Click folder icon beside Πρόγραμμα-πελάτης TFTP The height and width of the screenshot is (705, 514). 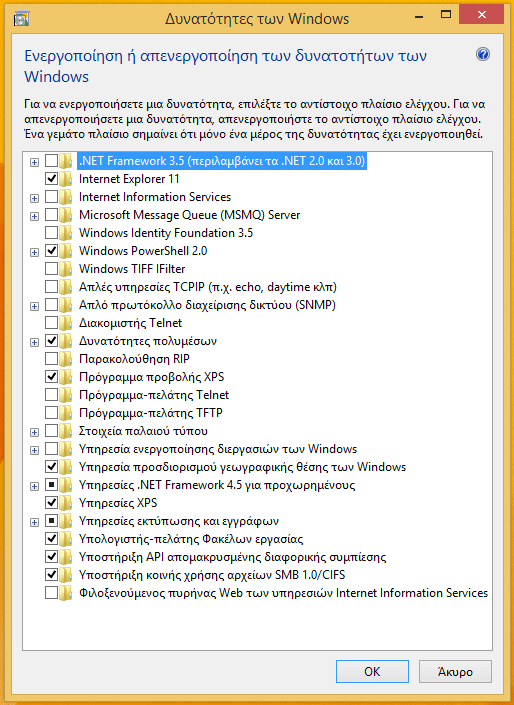(x=66, y=413)
